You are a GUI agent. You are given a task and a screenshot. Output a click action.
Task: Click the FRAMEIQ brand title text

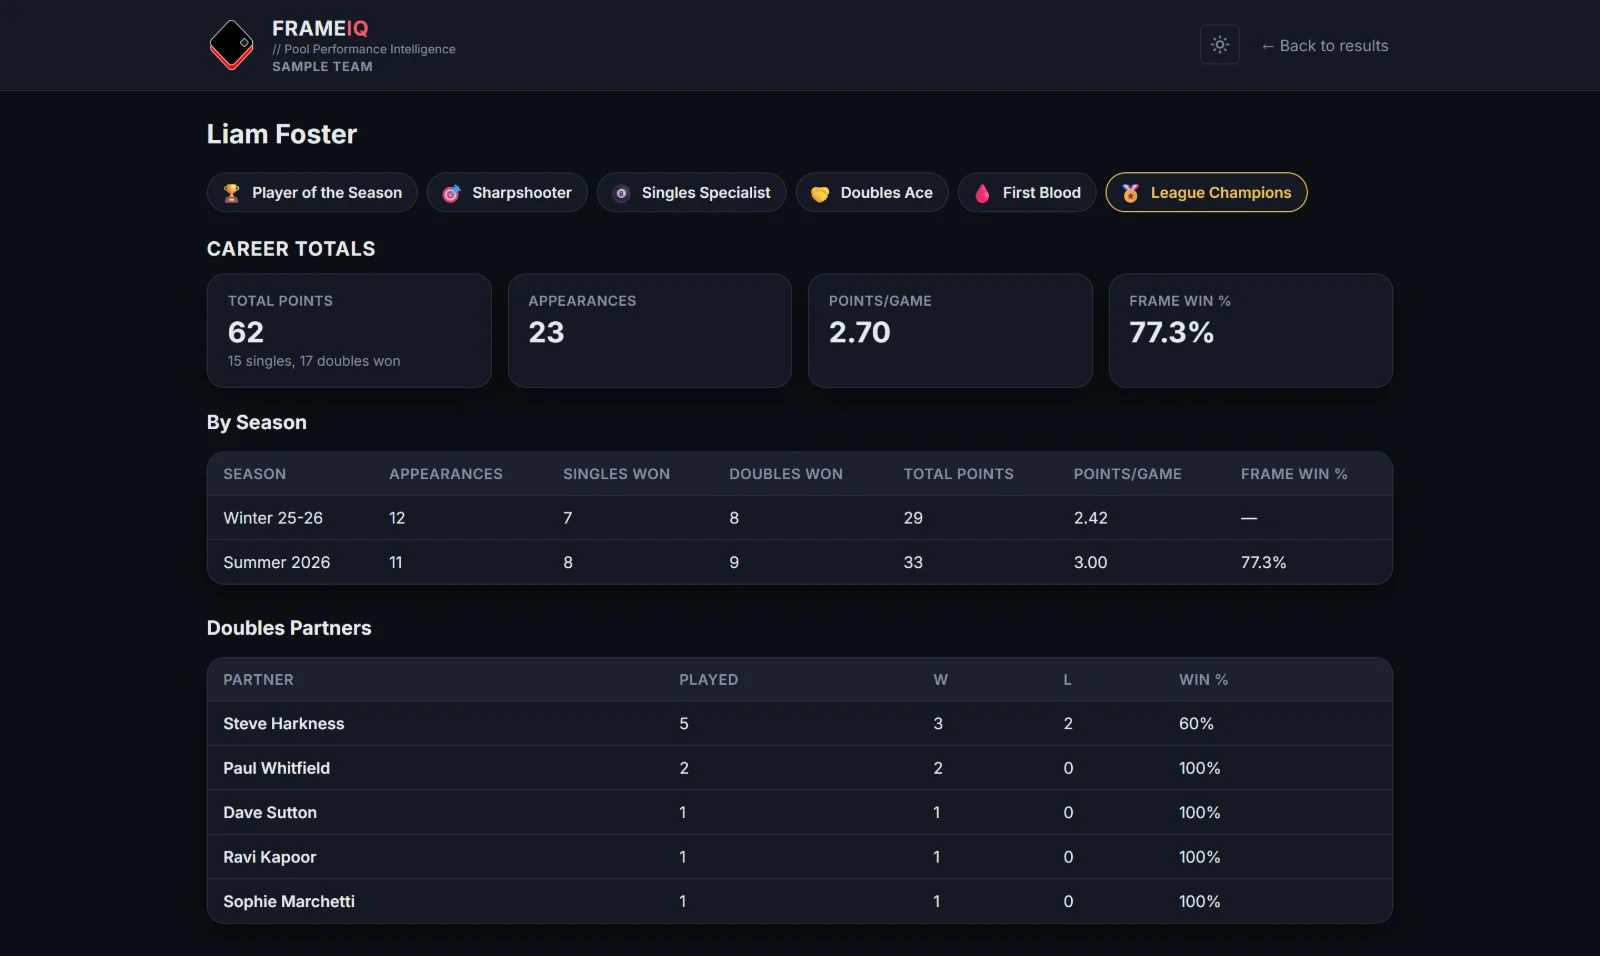click(320, 29)
